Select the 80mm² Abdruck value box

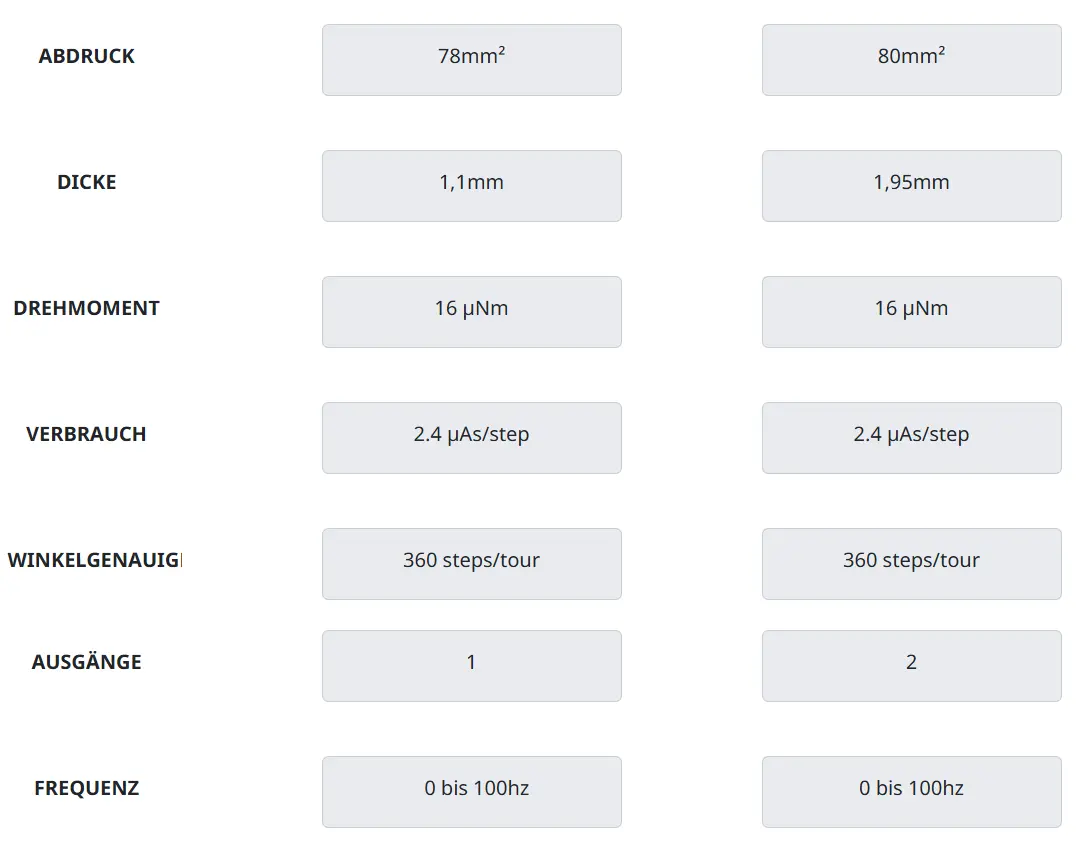pyautogui.click(x=911, y=60)
